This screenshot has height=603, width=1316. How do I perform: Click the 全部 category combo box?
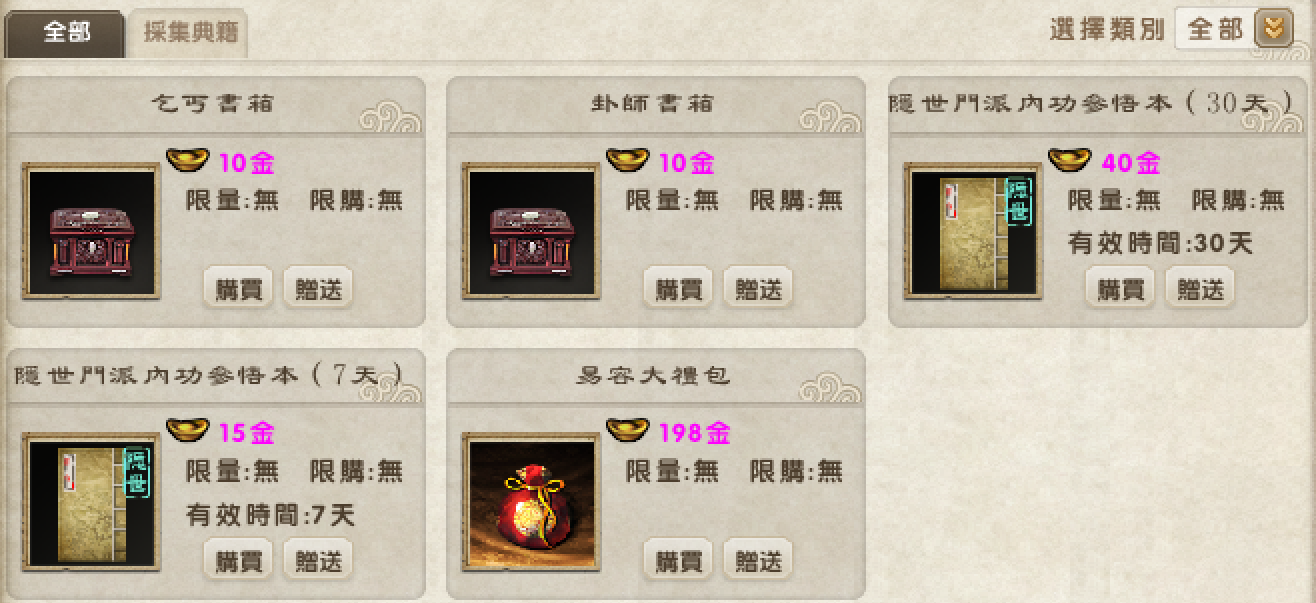(1233, 29)
